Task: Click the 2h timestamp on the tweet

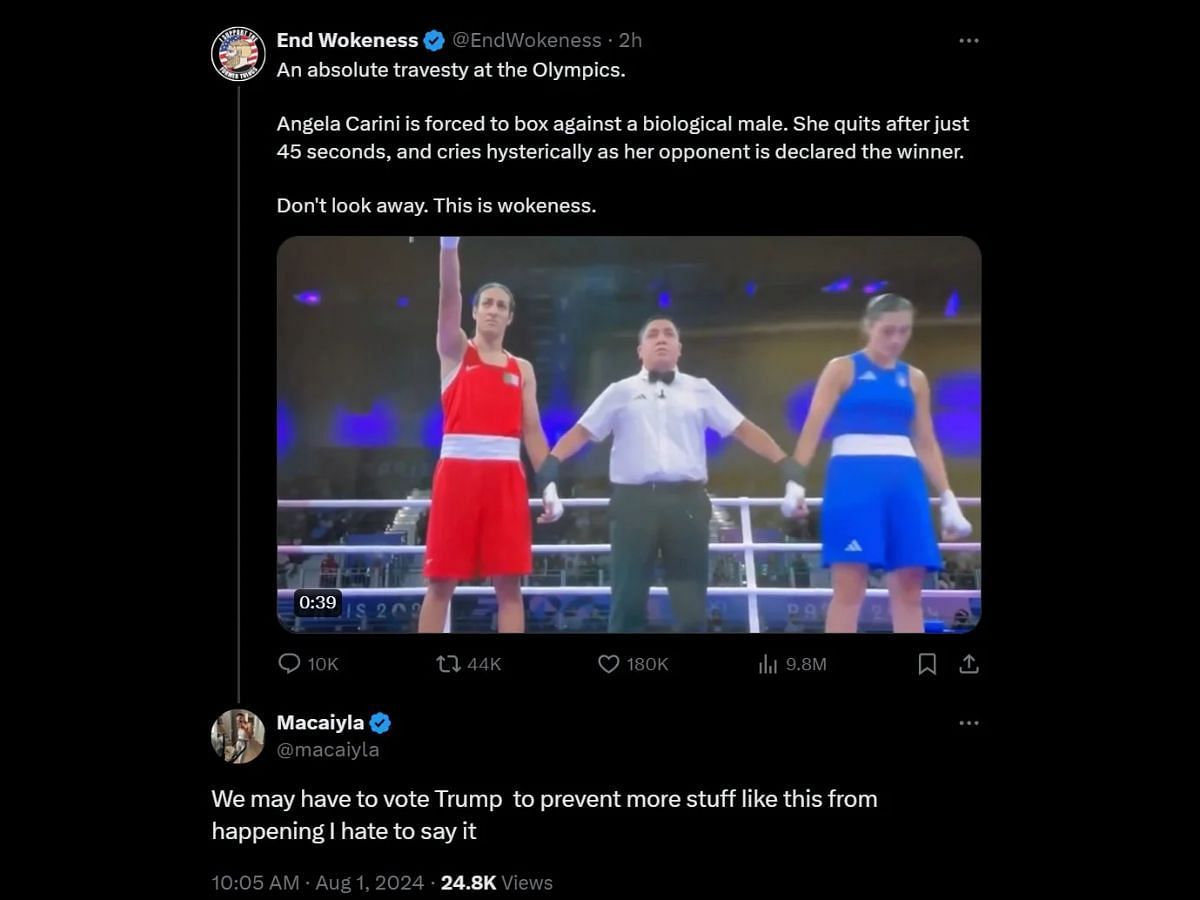Action: 630,41
